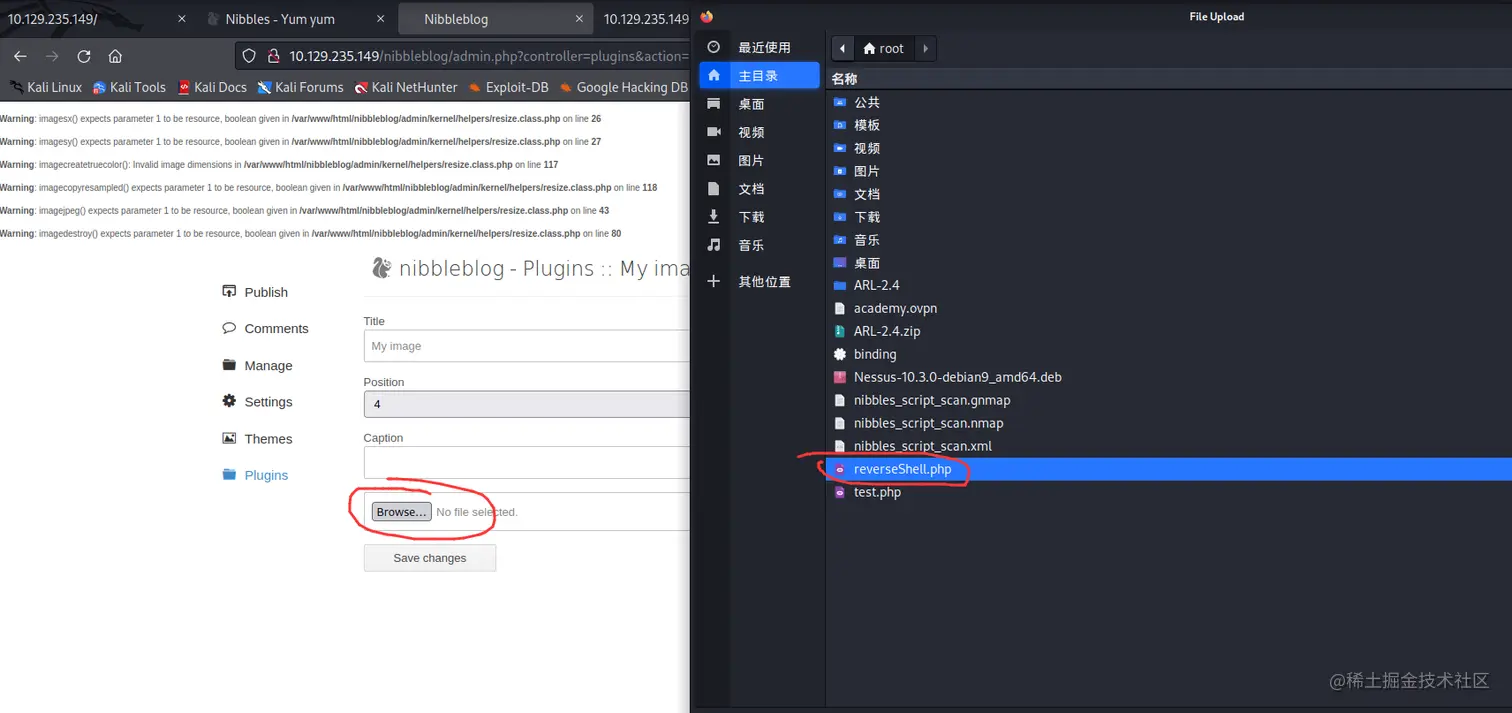
Task: Click the Comments speech bubble icon
Action: pos(229,328)
